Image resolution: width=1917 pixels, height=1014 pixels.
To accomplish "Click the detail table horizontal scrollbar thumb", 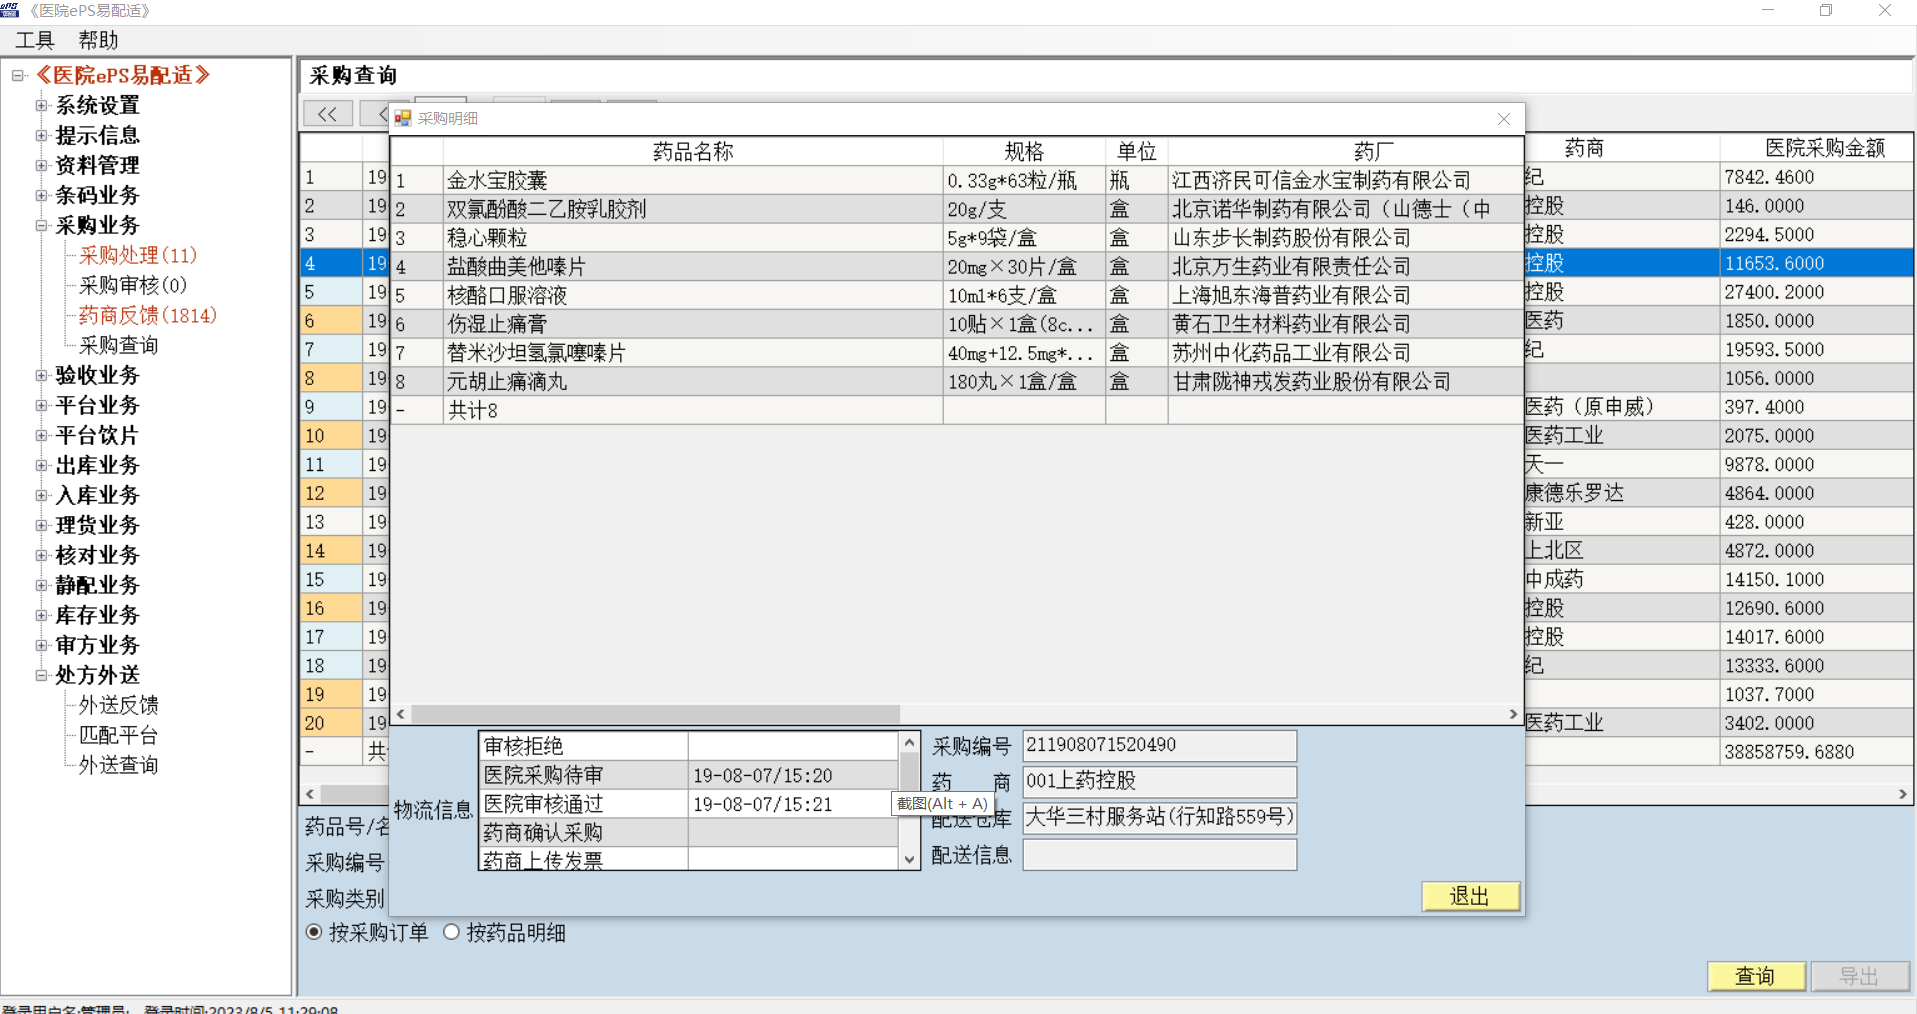I will pyautogui.click(x=656, y=714).
